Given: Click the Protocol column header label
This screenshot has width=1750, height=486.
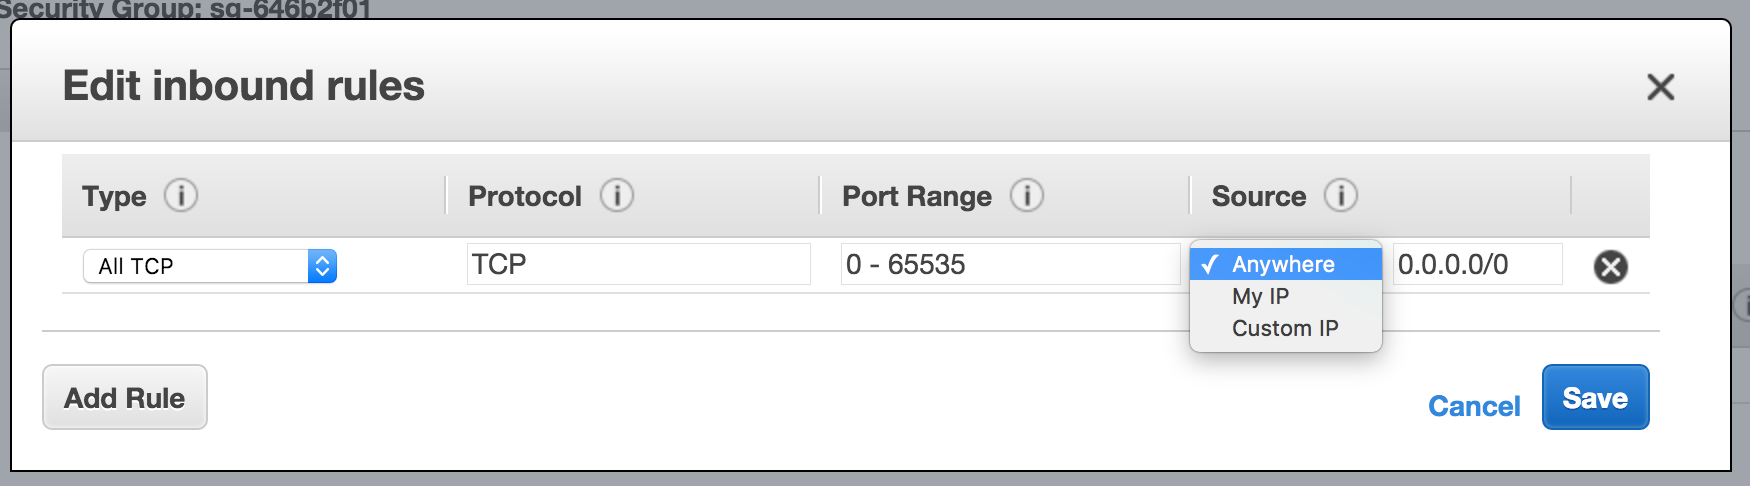Looking at the screenshot, I should (524, 196).
